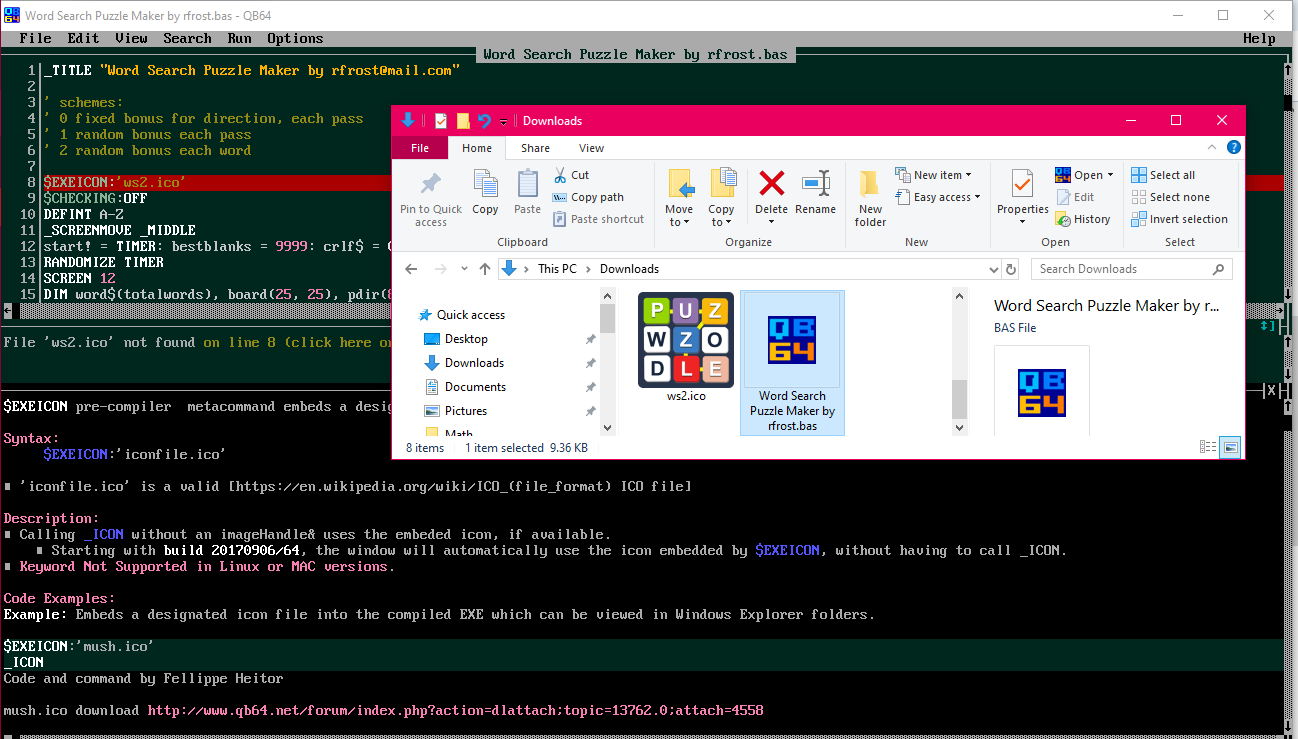Click the Rename icon in Organize group
The height and width of the screenshot is (739, 1298).
tap(816, 183)
